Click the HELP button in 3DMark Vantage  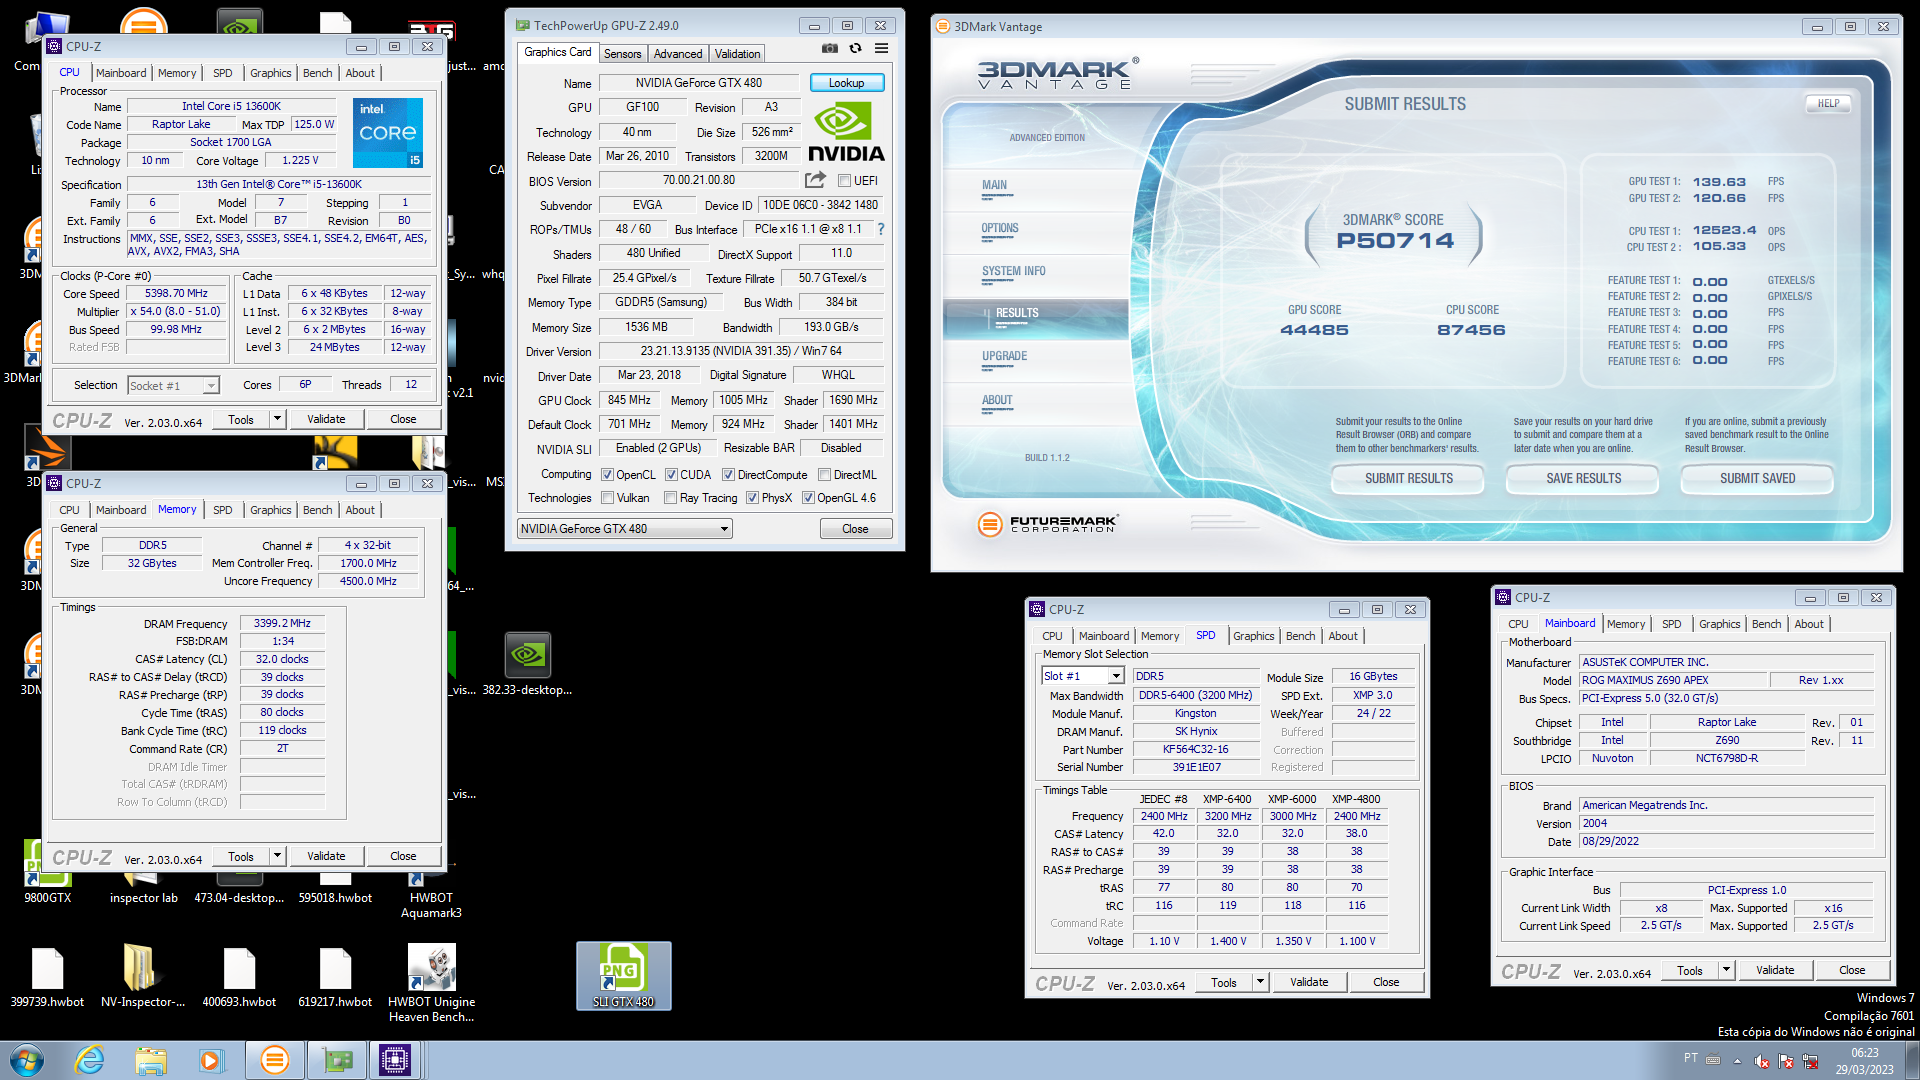(1828, 103)
